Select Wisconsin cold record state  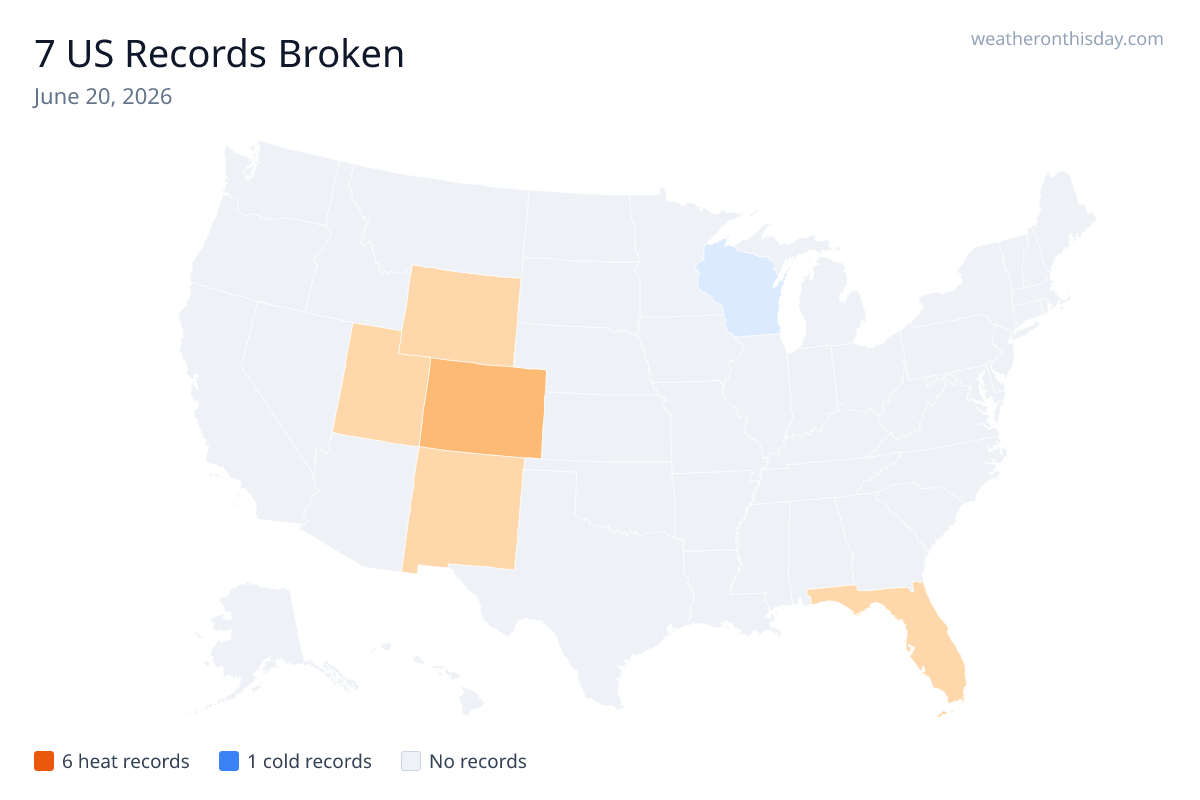742,292
